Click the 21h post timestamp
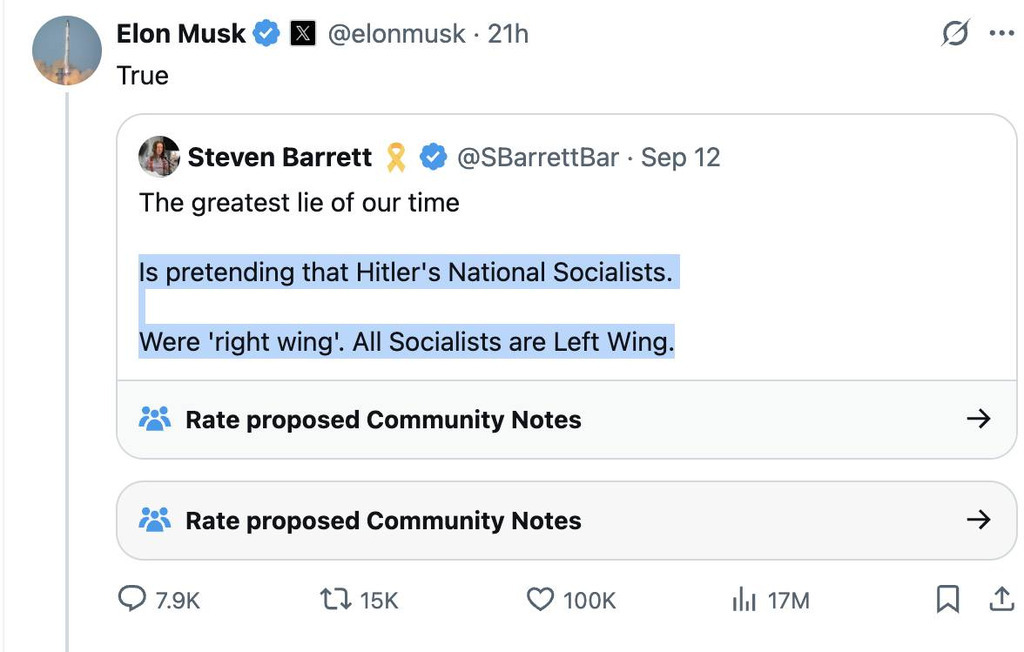This screenshot has height=652, width=1024. (508, 34)
